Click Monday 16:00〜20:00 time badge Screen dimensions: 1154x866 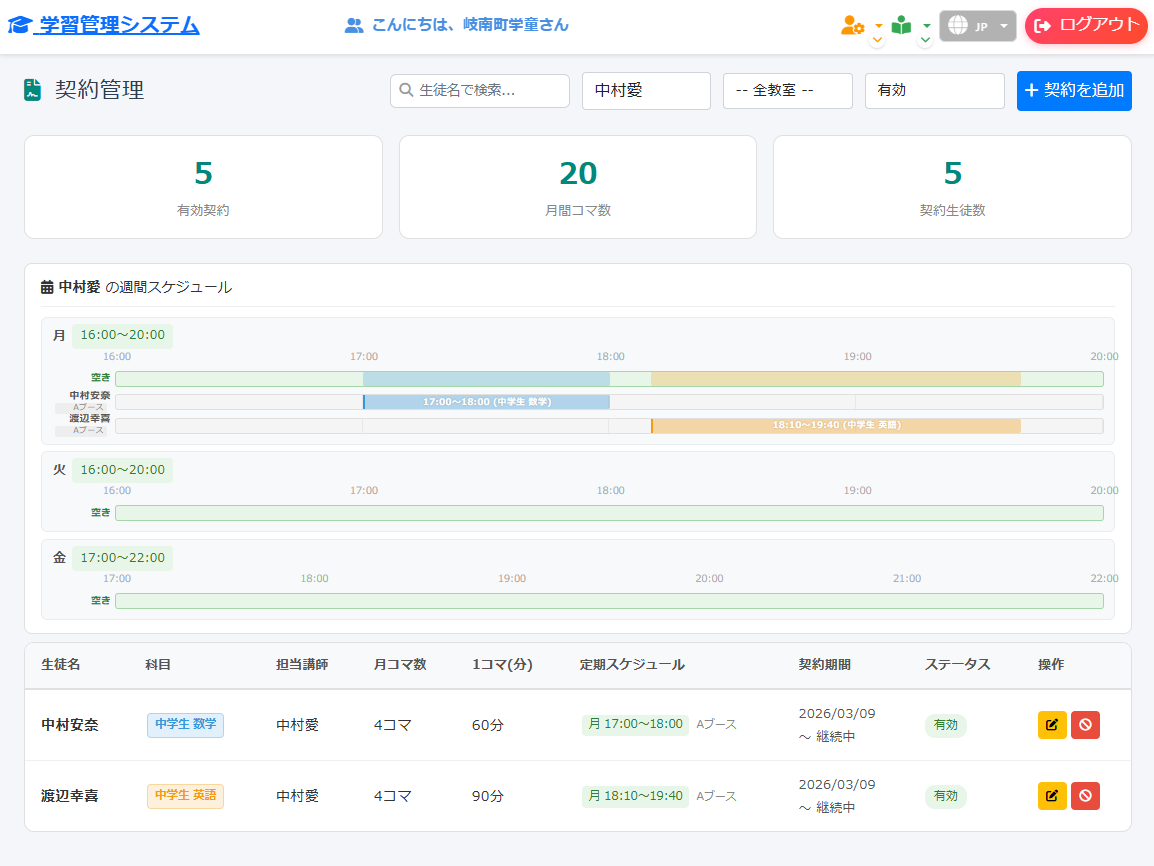122,336
